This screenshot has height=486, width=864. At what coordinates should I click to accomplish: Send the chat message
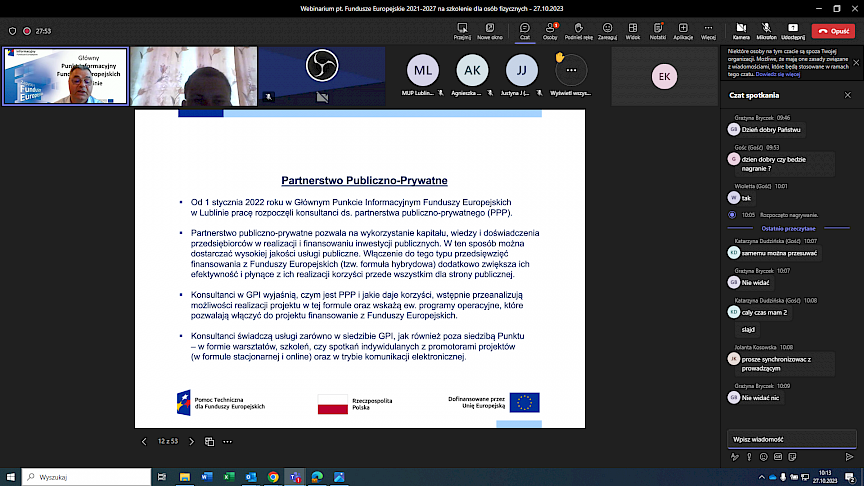coord(849,457)
